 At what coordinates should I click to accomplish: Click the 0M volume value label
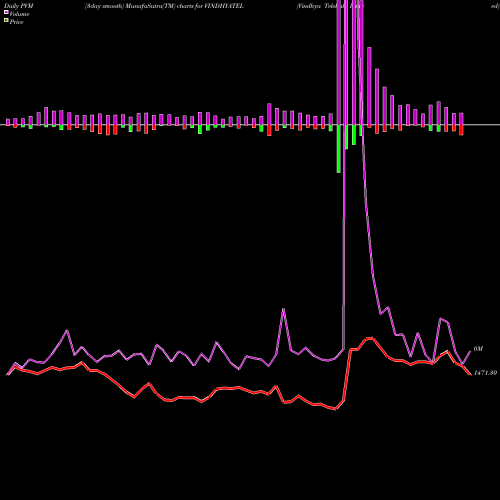coord(478,349)
